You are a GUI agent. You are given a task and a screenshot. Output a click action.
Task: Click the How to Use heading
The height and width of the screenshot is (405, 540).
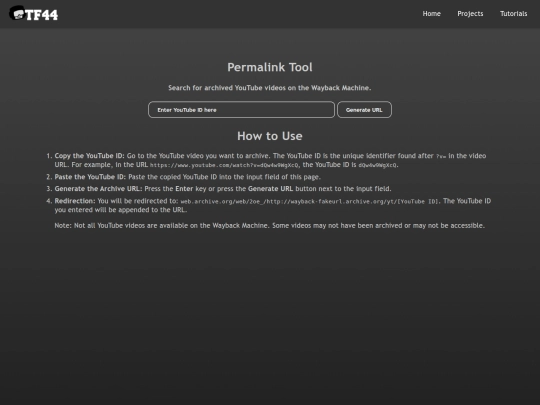point(270,136)
